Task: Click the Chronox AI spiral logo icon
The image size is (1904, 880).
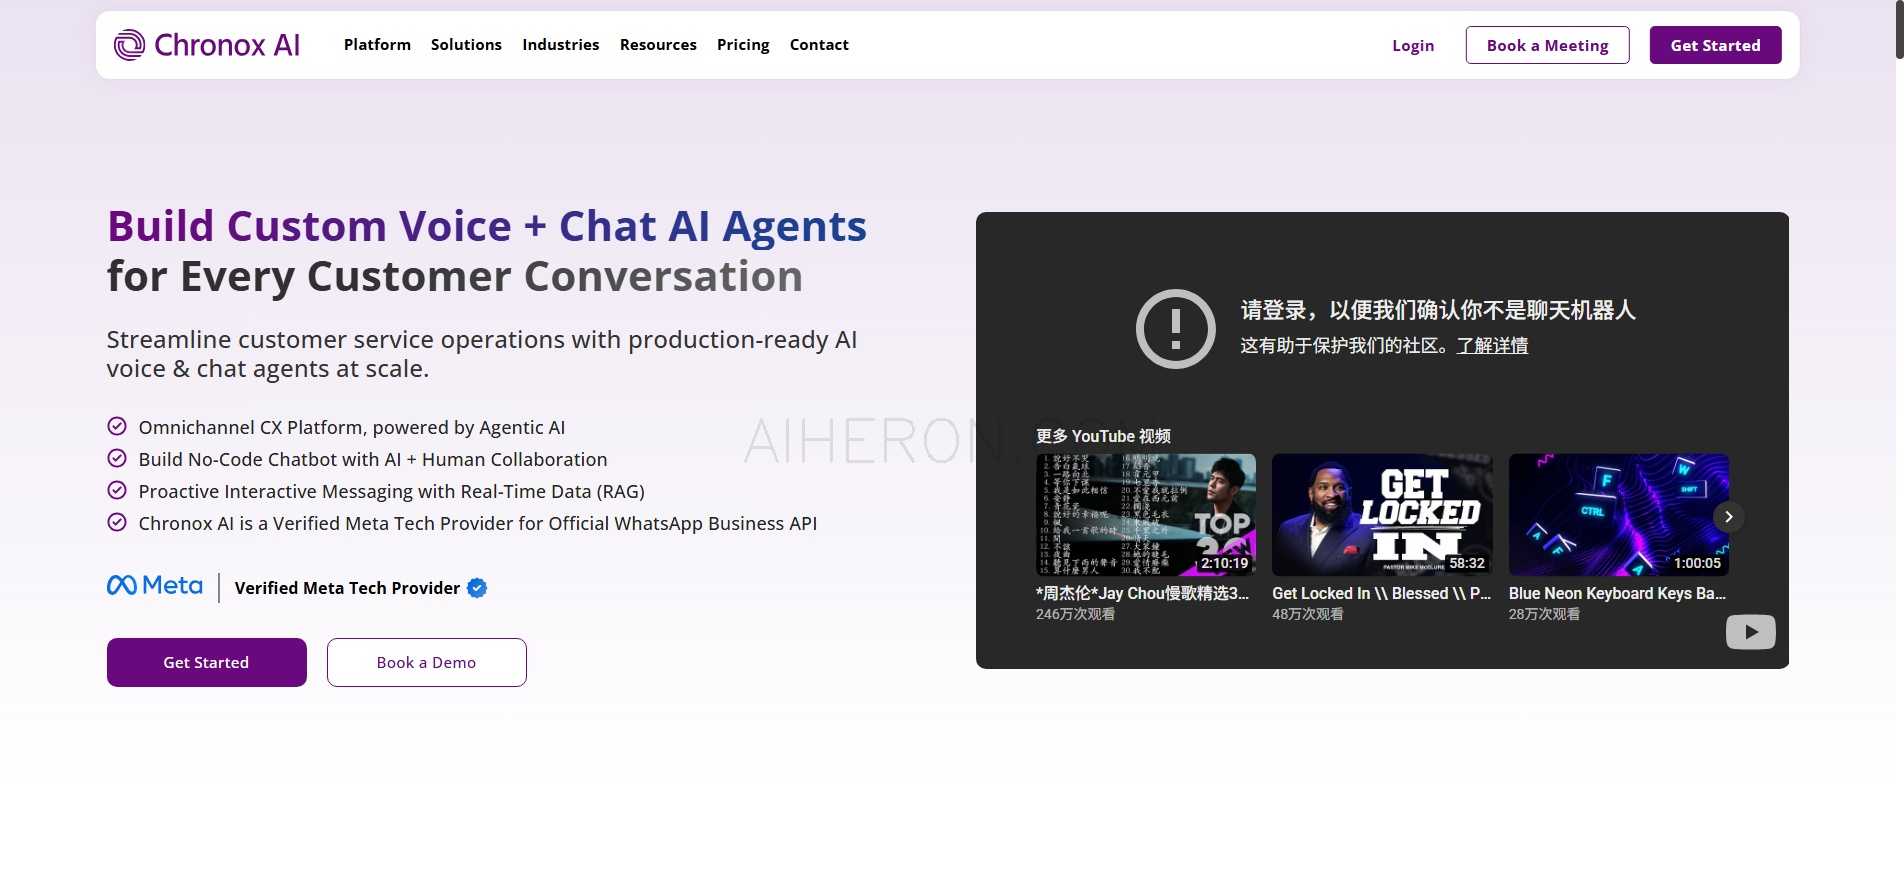Action: tap(129, 45)
